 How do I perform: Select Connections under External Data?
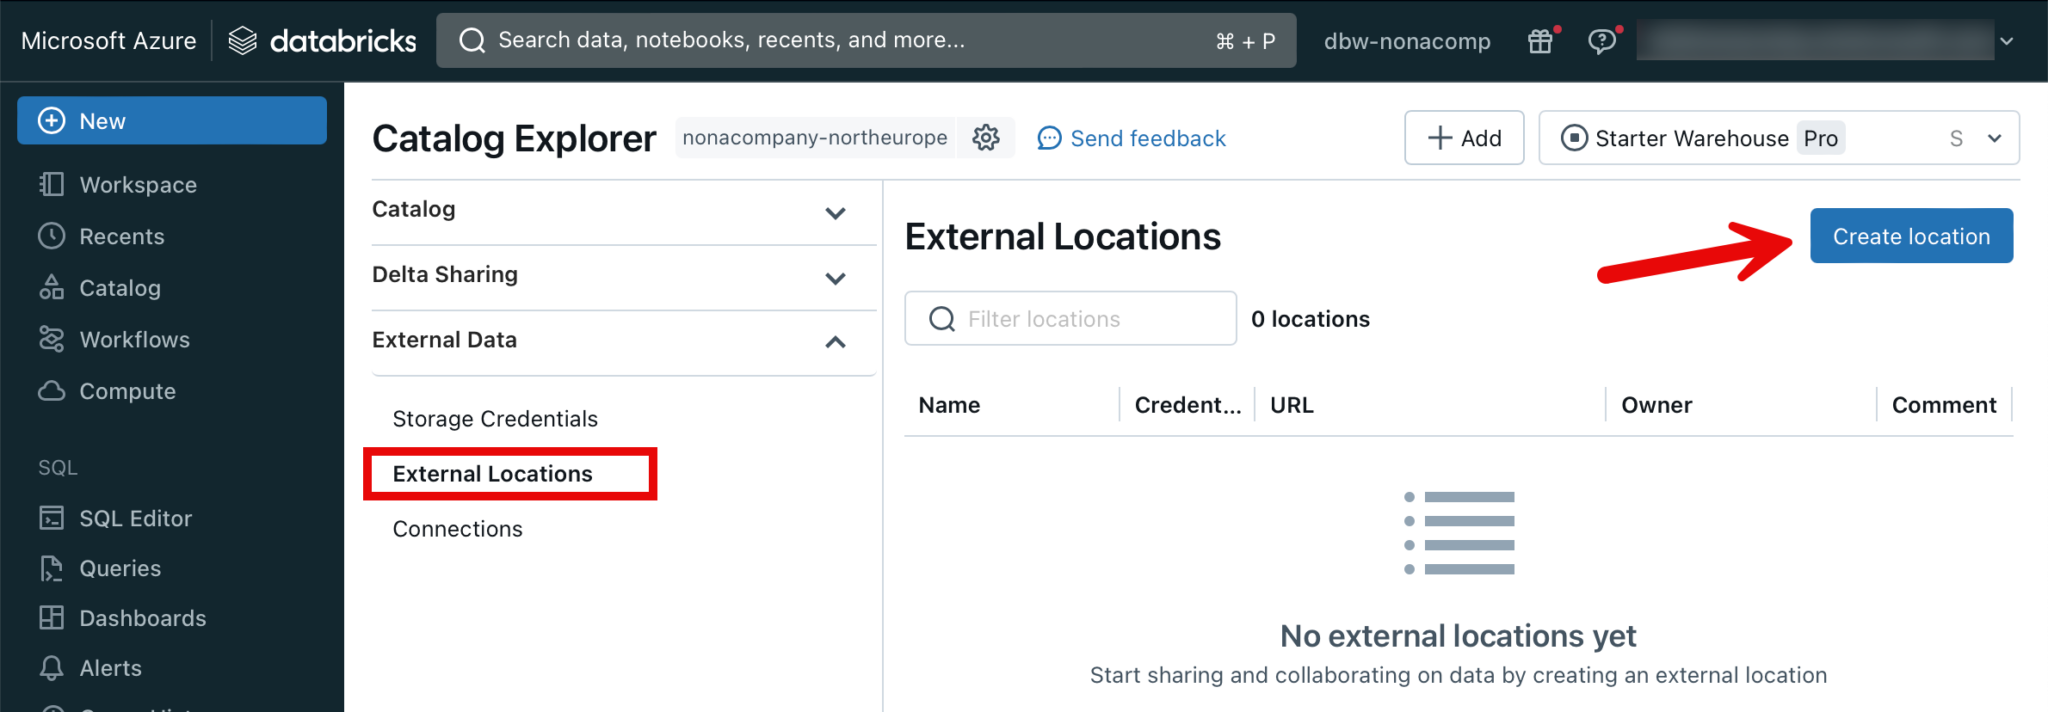point(457,529)
